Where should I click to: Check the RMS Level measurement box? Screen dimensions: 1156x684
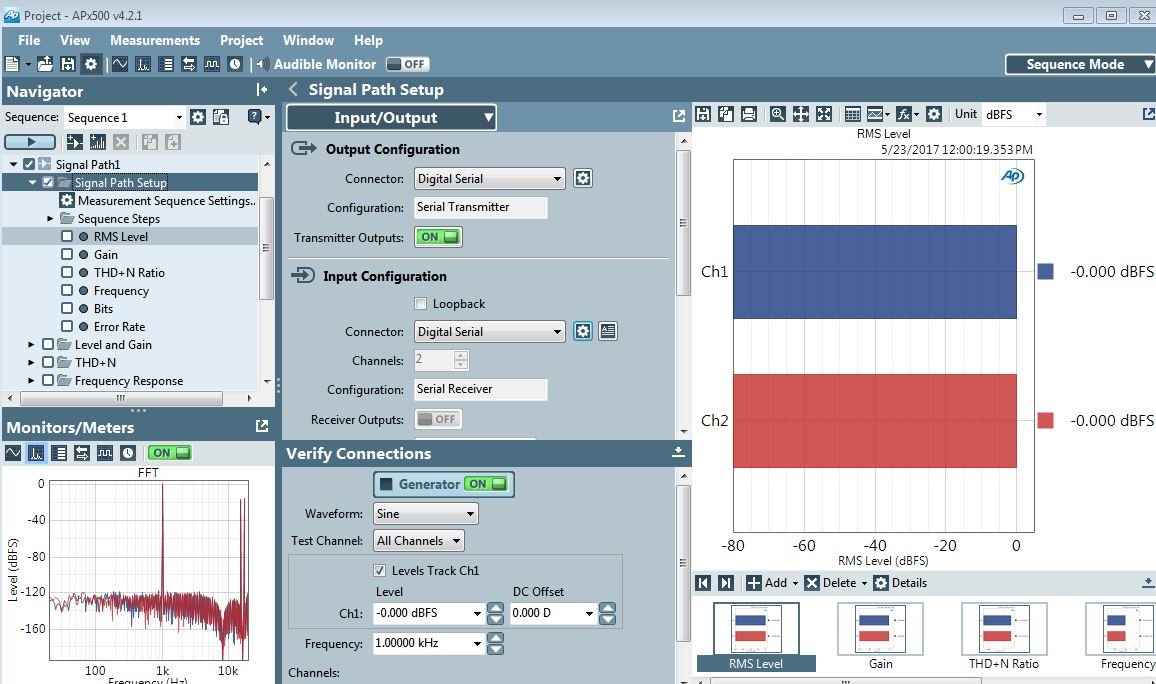(67, 236)
